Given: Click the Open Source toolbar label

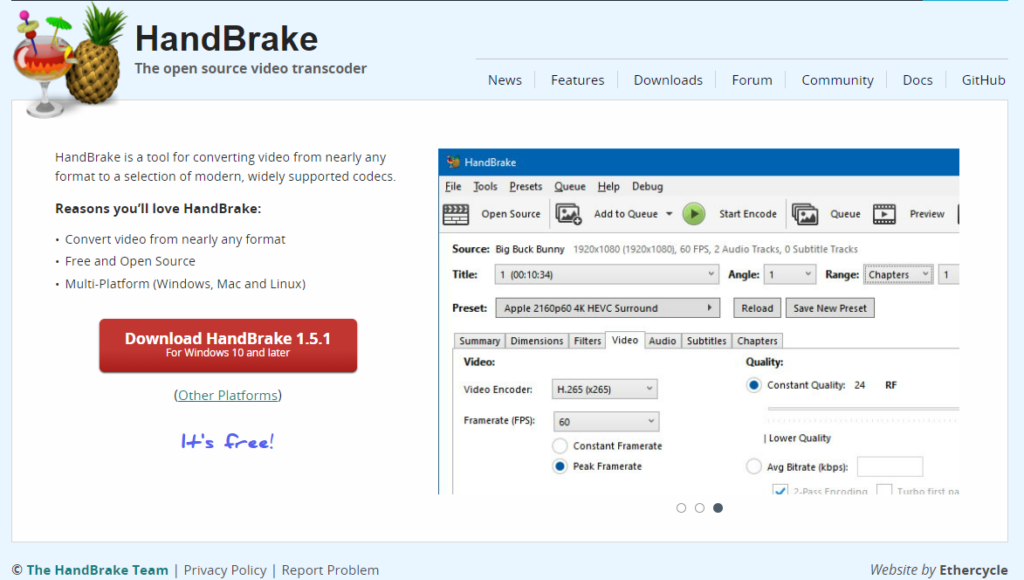Looking at the screenshot, I should 511,214.
